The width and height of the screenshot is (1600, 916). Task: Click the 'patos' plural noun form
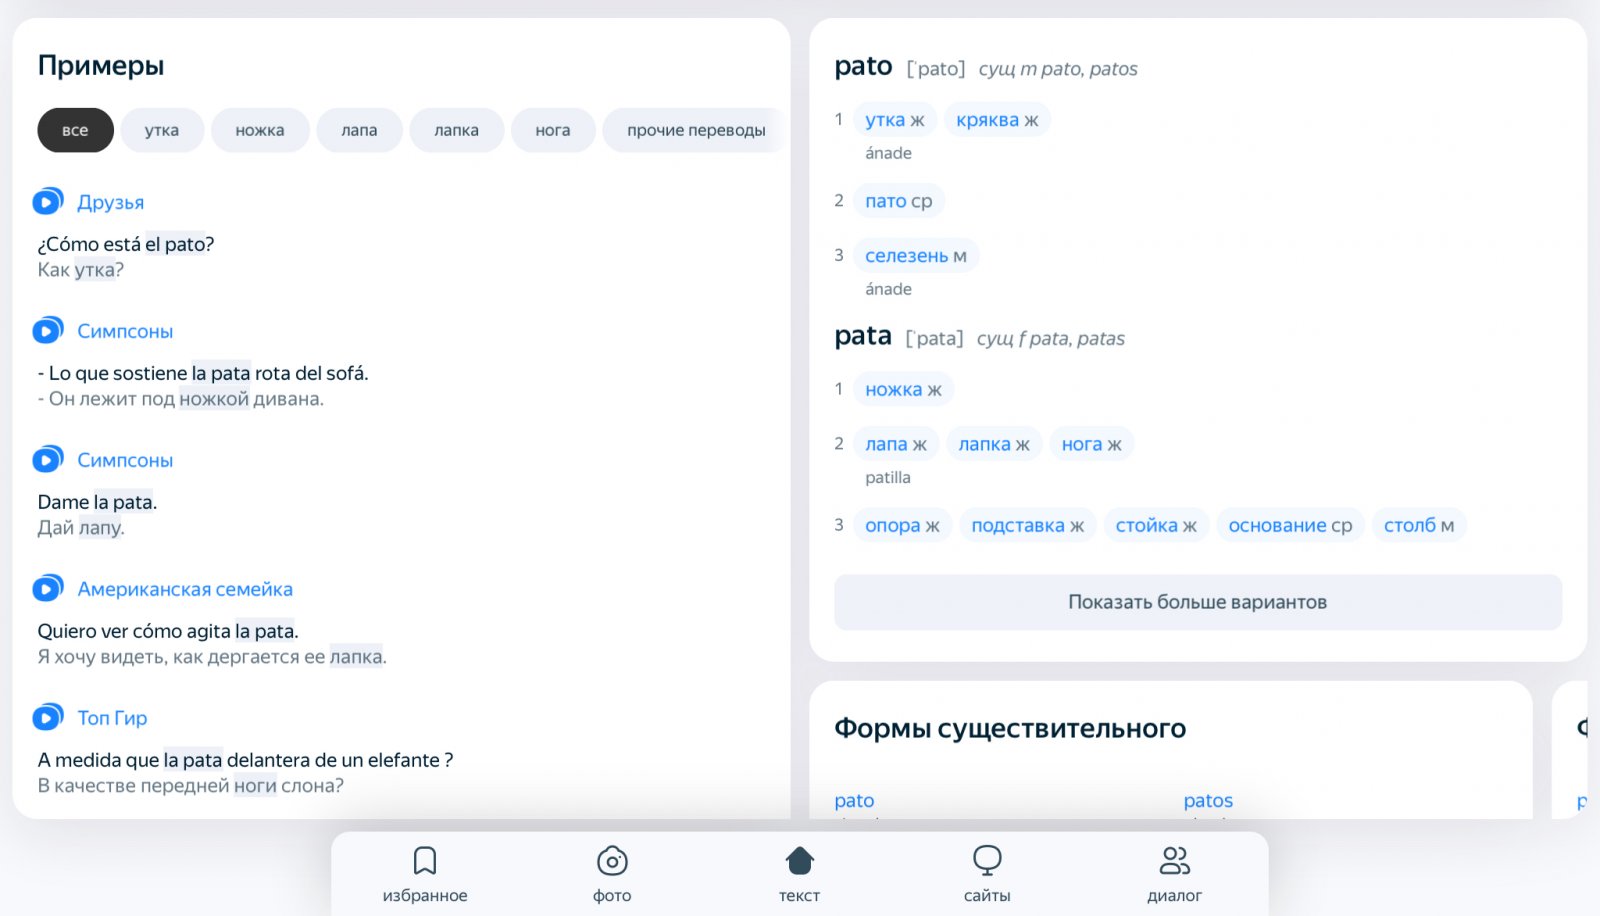tap(1208, 801)
